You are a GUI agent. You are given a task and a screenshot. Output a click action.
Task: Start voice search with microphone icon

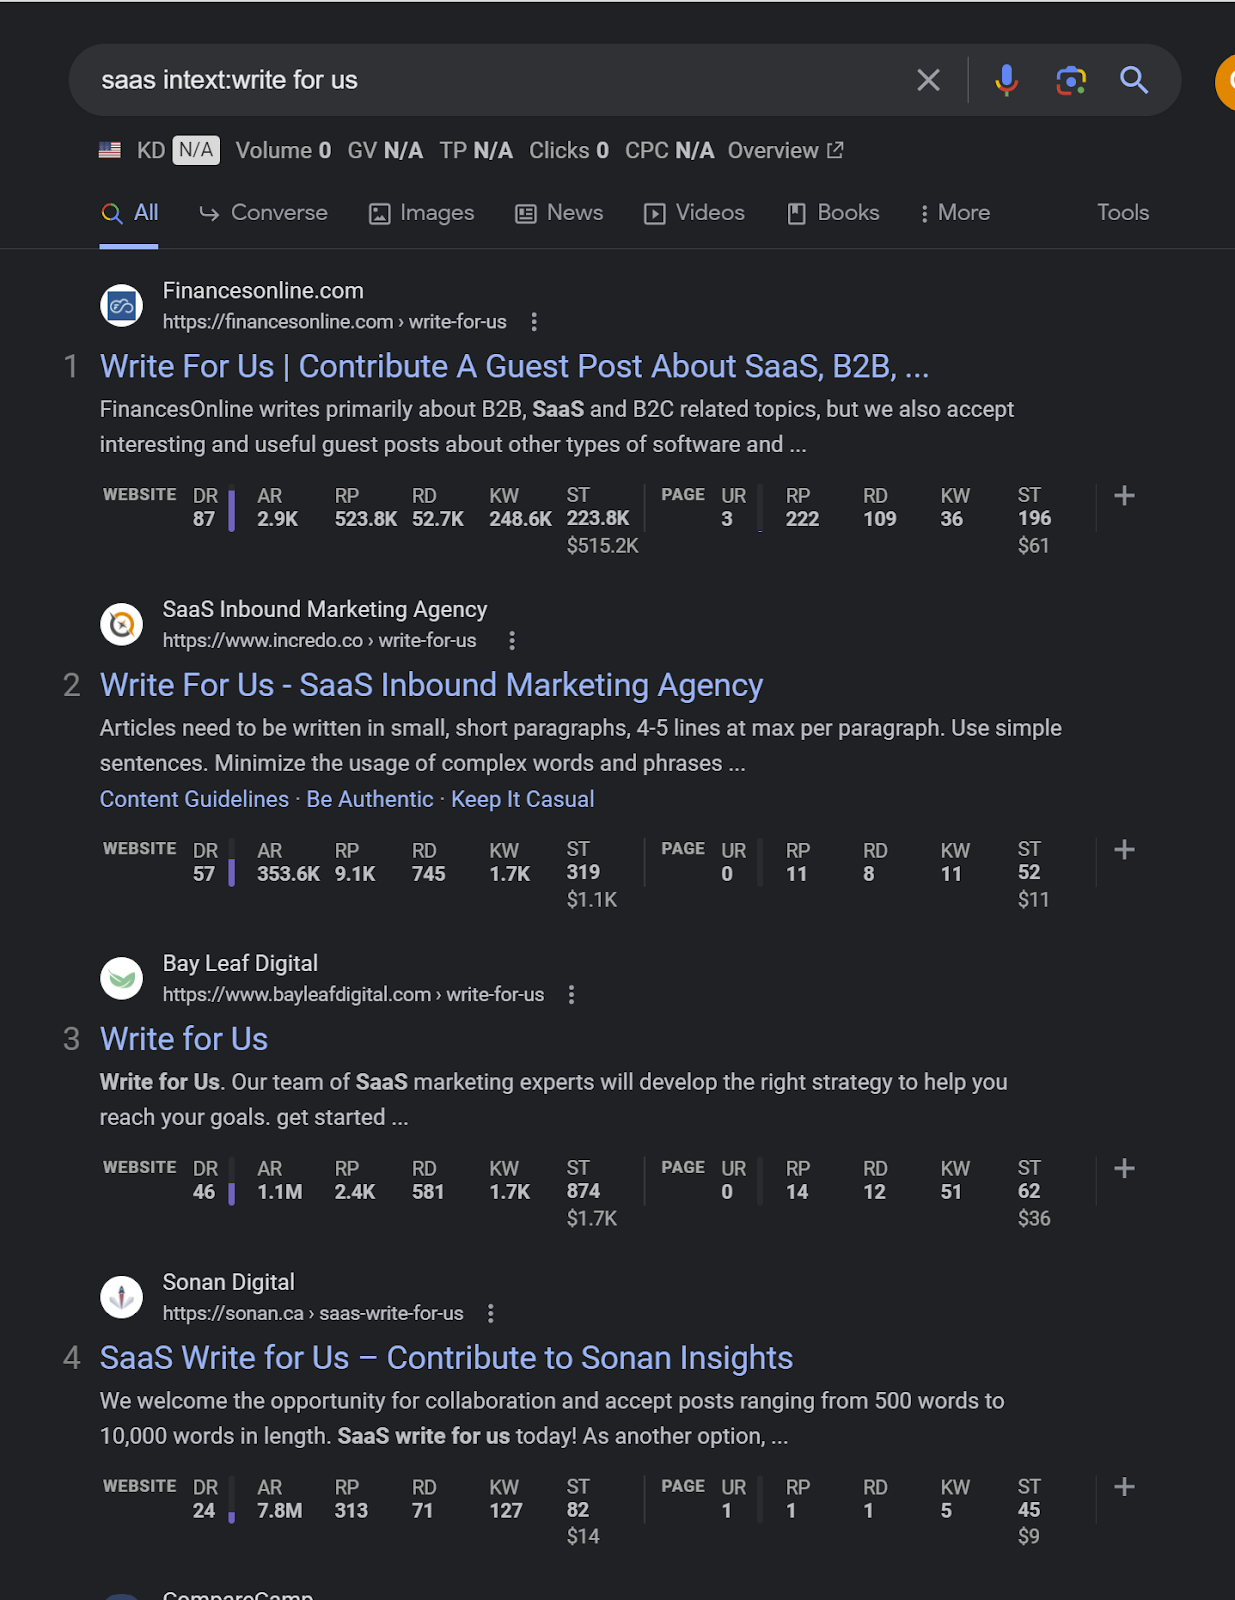pyautogui.click(x=1006, y=80)
